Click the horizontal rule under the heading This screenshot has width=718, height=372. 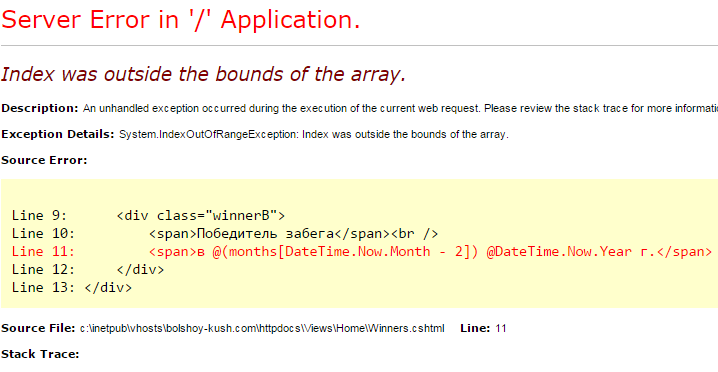359,46
